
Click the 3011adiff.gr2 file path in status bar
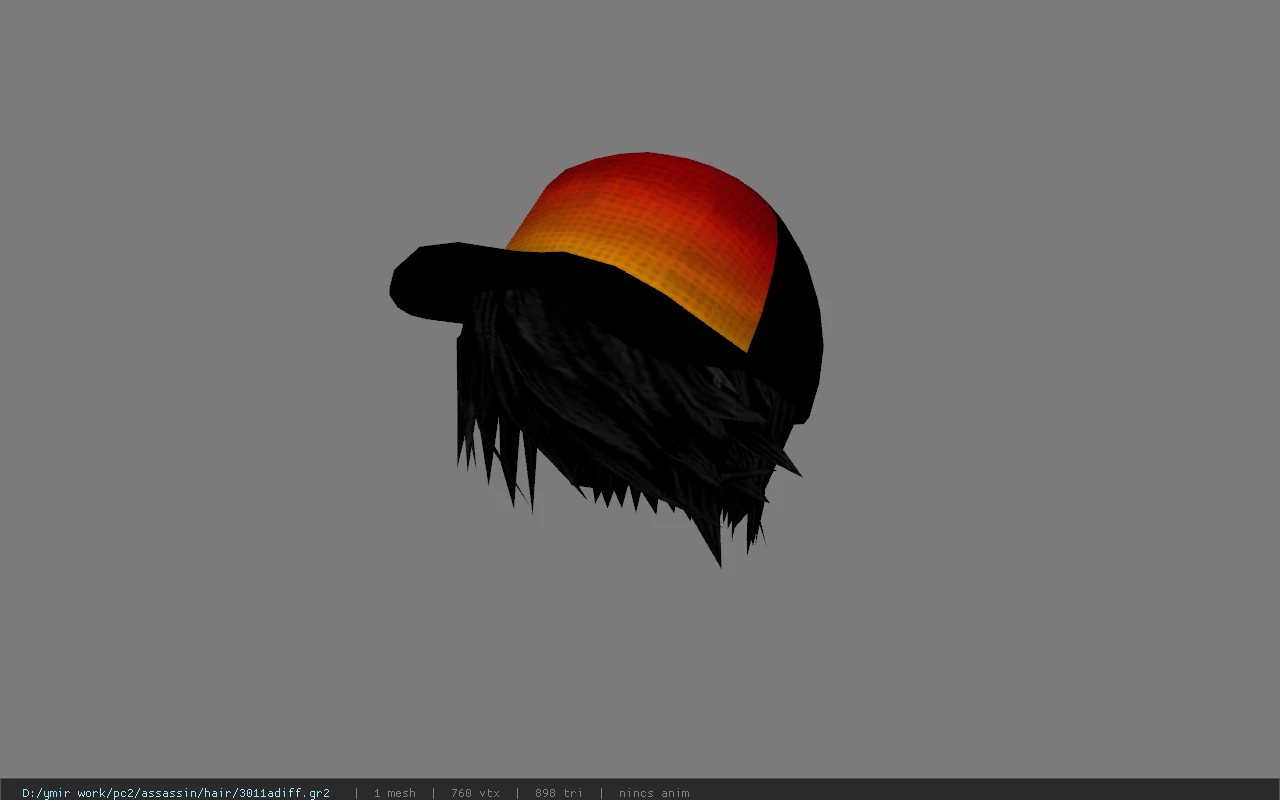click(x=176, y=793)
